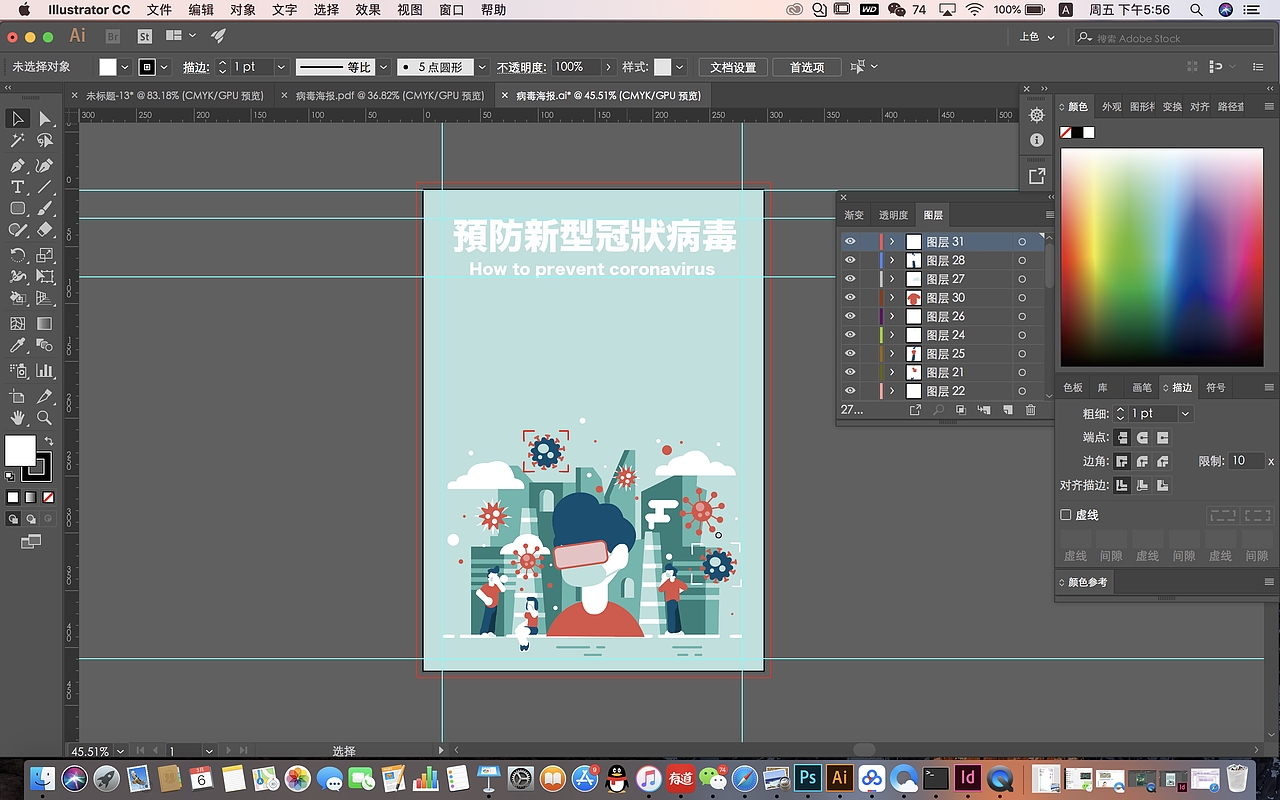The image size is (1280, 800).
Task: Click 不透明度 opacity label link
Action: point(521,67)
